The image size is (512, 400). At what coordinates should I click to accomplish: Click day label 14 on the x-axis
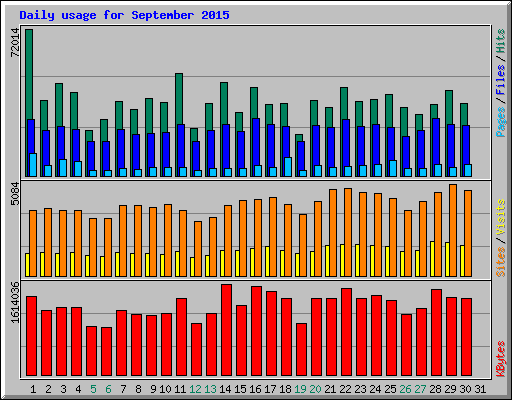(225, 389)
